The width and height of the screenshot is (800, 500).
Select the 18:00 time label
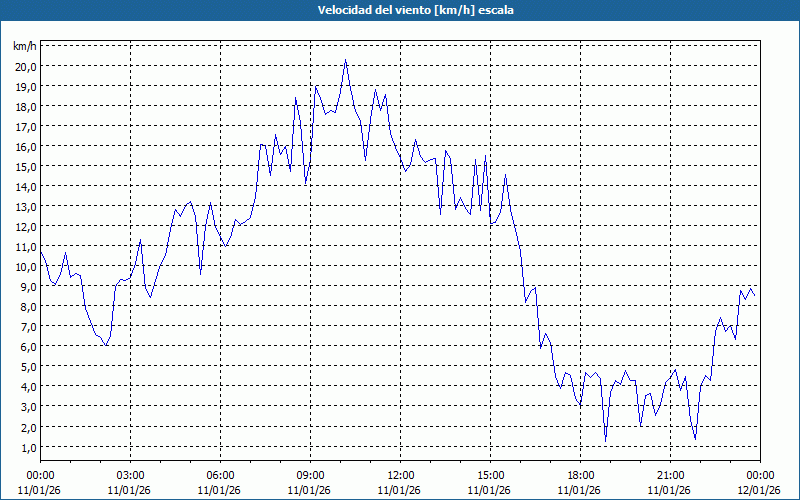click(580, 475)
